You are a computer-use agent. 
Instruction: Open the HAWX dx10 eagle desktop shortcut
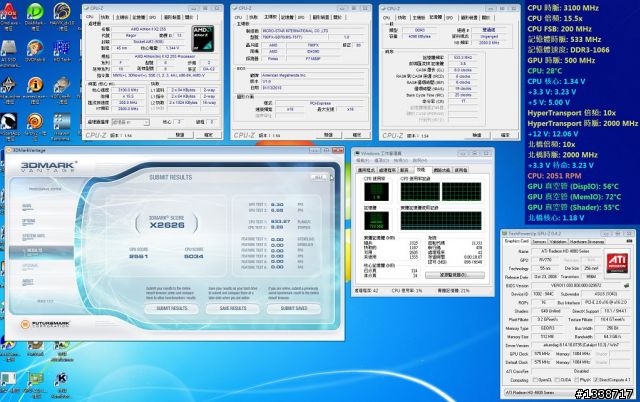click(62, 12)
